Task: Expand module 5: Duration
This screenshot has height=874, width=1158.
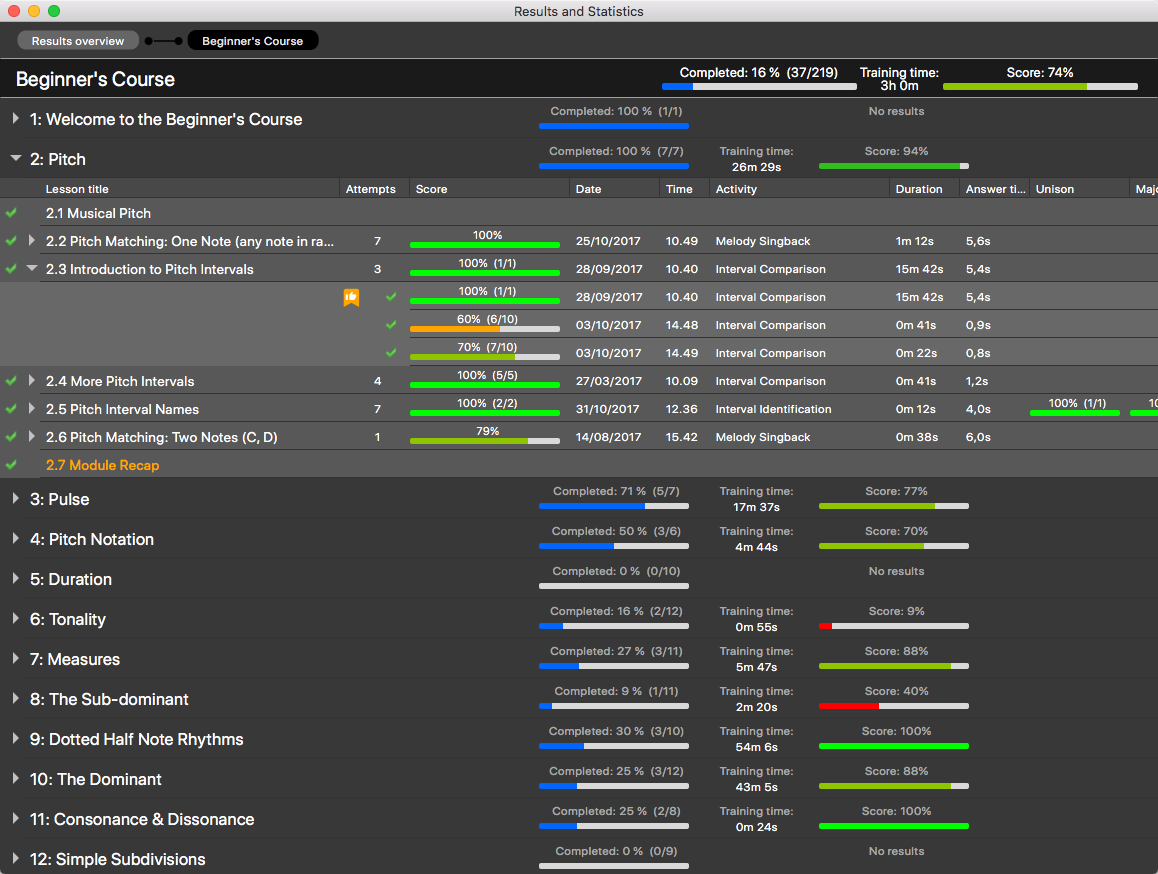Action: click(x=16, y=578)
